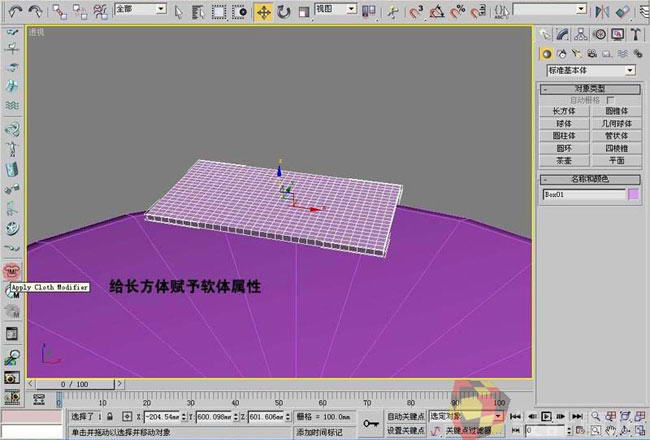The width and height of the screenshot is (650, 440).
Task: Click the 长方体 box button
Action: click(x=564, y=111)
